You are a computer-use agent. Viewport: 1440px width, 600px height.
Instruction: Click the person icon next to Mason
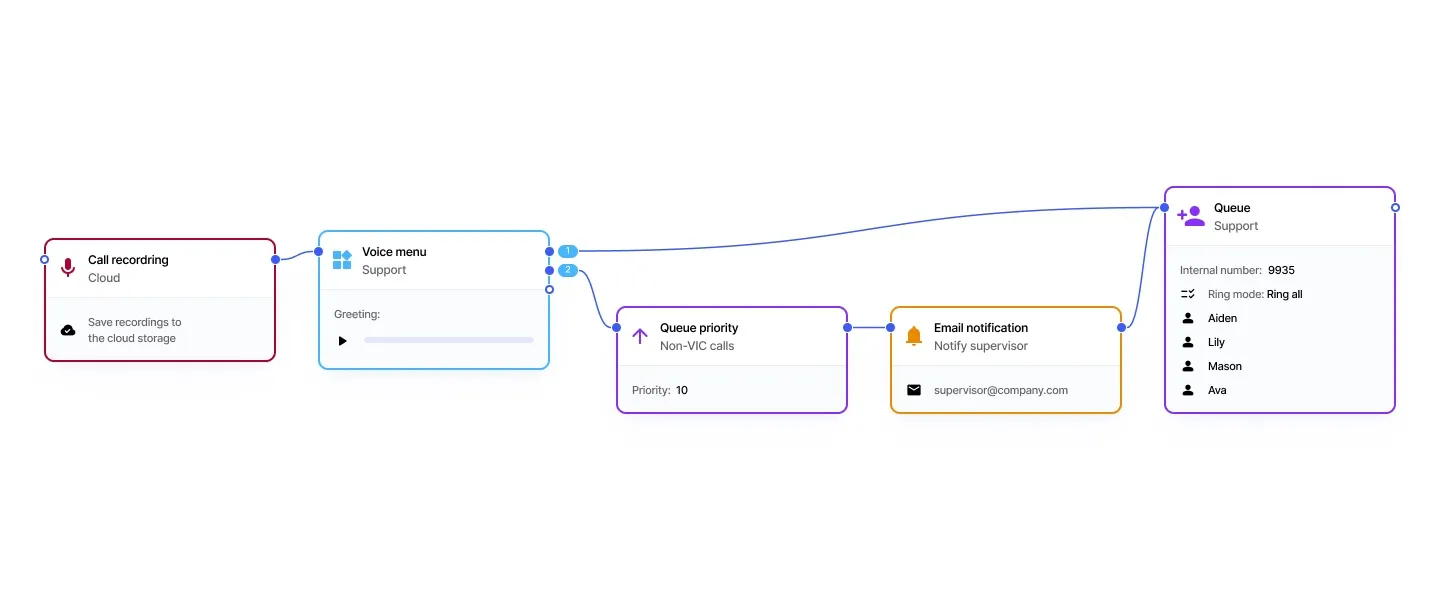click(x=1188, y=366)
